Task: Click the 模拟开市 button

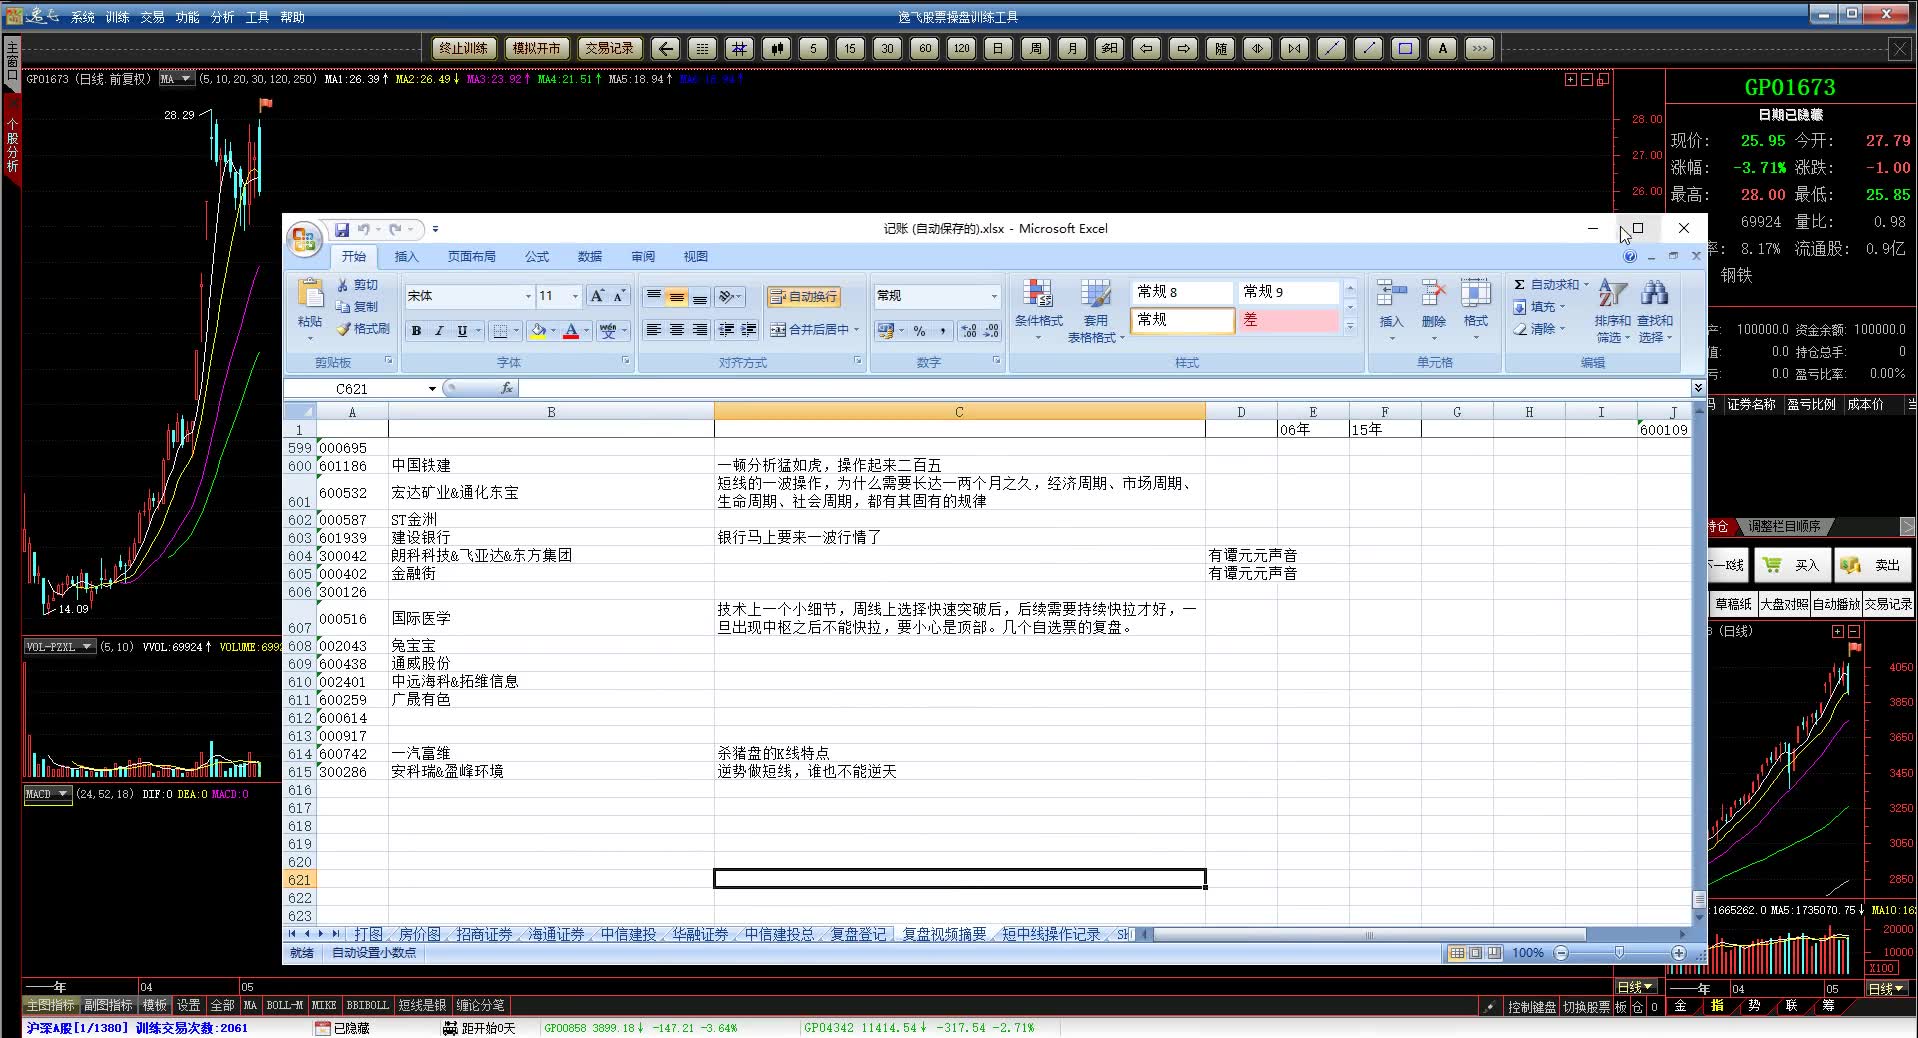Action: click(x=537, y=48)
